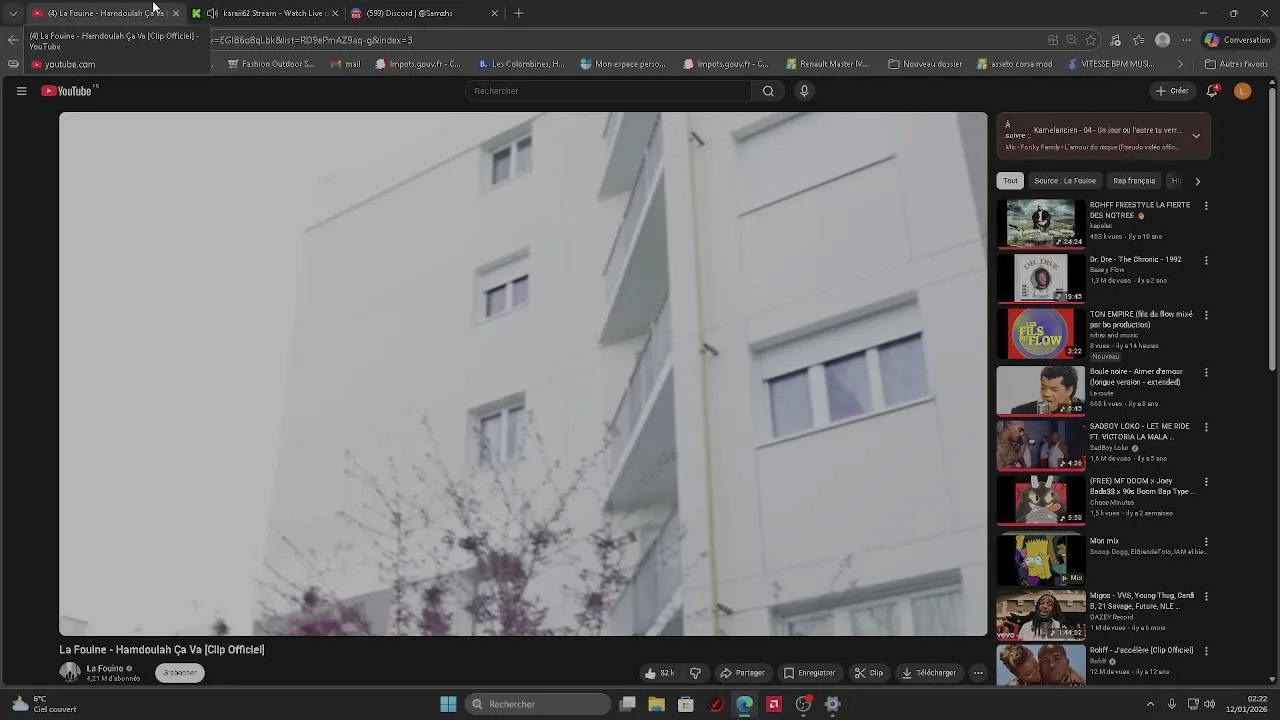Open YouTube notifications bell
This screenshot has width=1280, height=720.
pos(1212,91)
